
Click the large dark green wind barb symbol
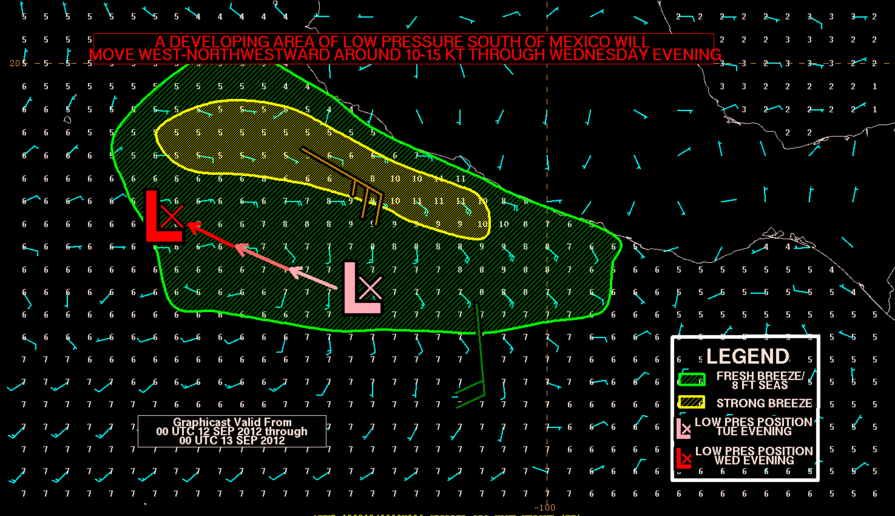coord(471,355)
